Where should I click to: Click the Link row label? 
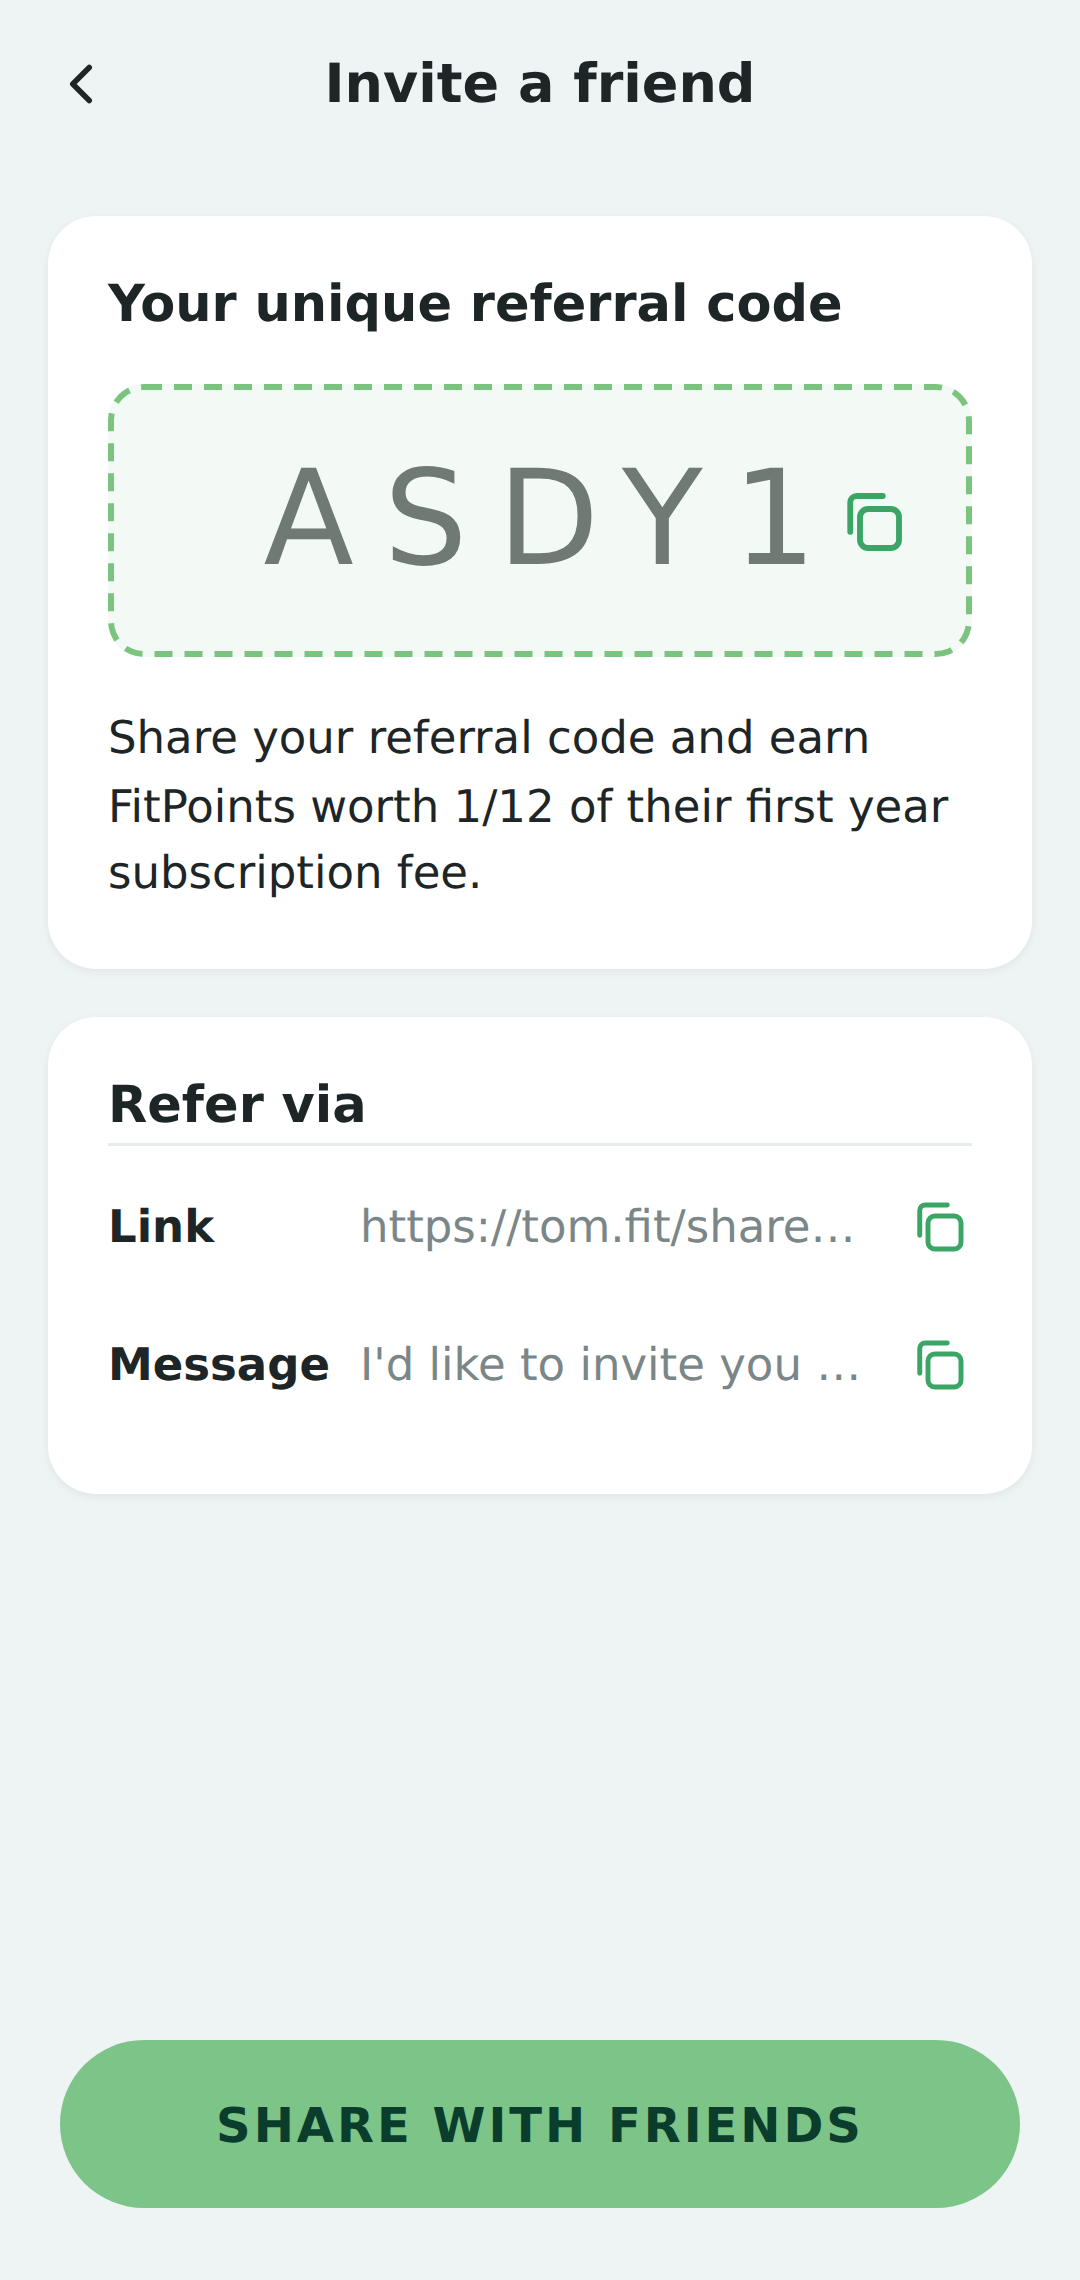pos(161,1227)
